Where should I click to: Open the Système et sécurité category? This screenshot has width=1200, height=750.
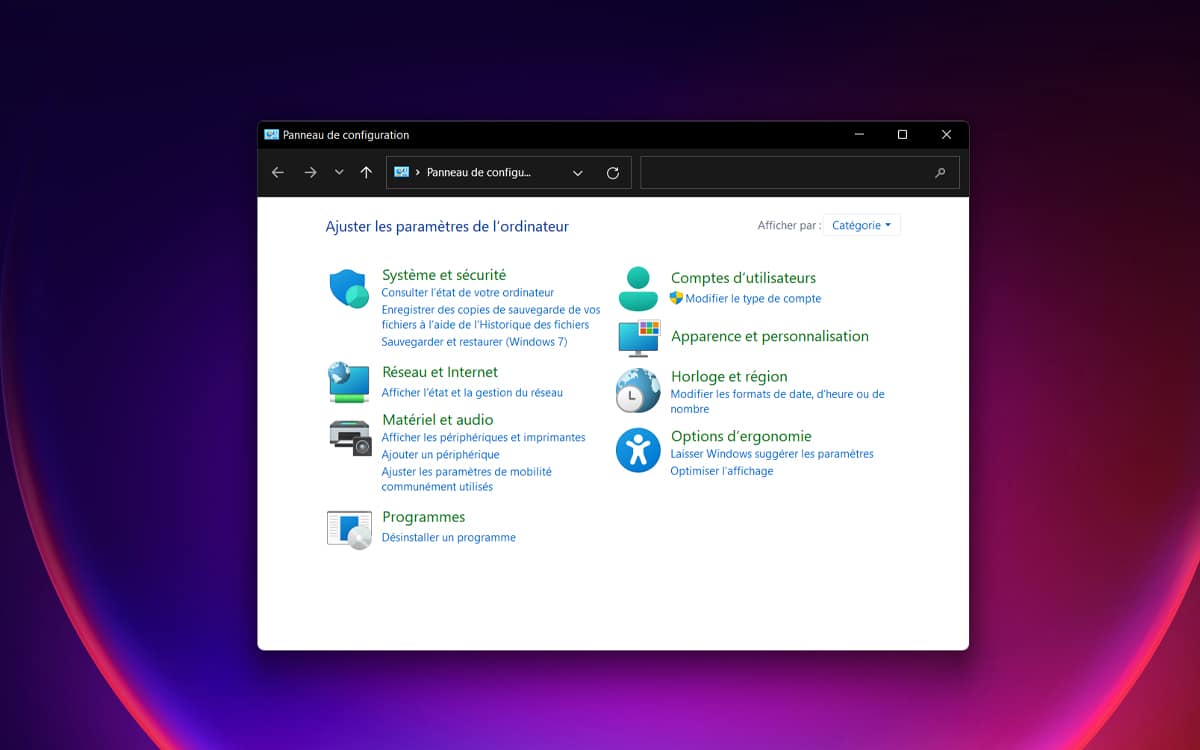(x=444, y=274)
